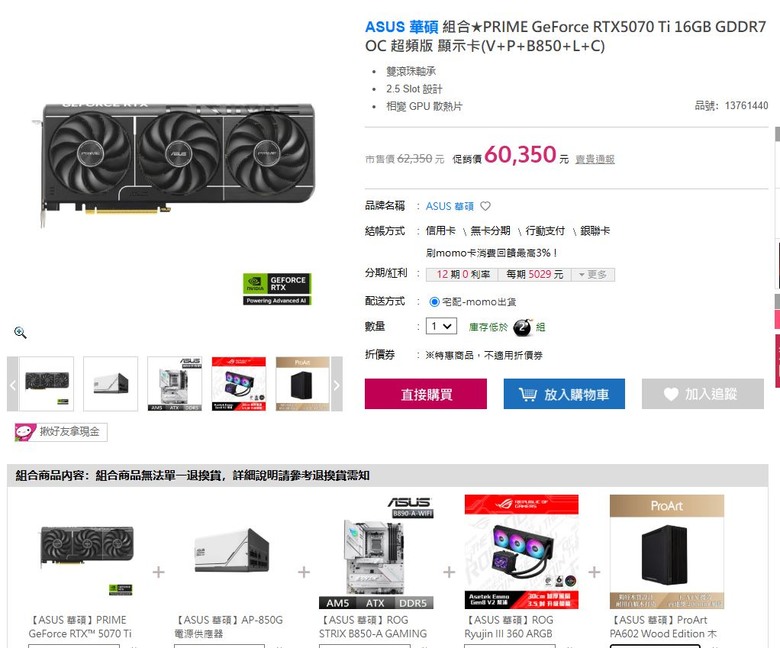Click the GeForce RTX badge on product image

coord(277,289)
